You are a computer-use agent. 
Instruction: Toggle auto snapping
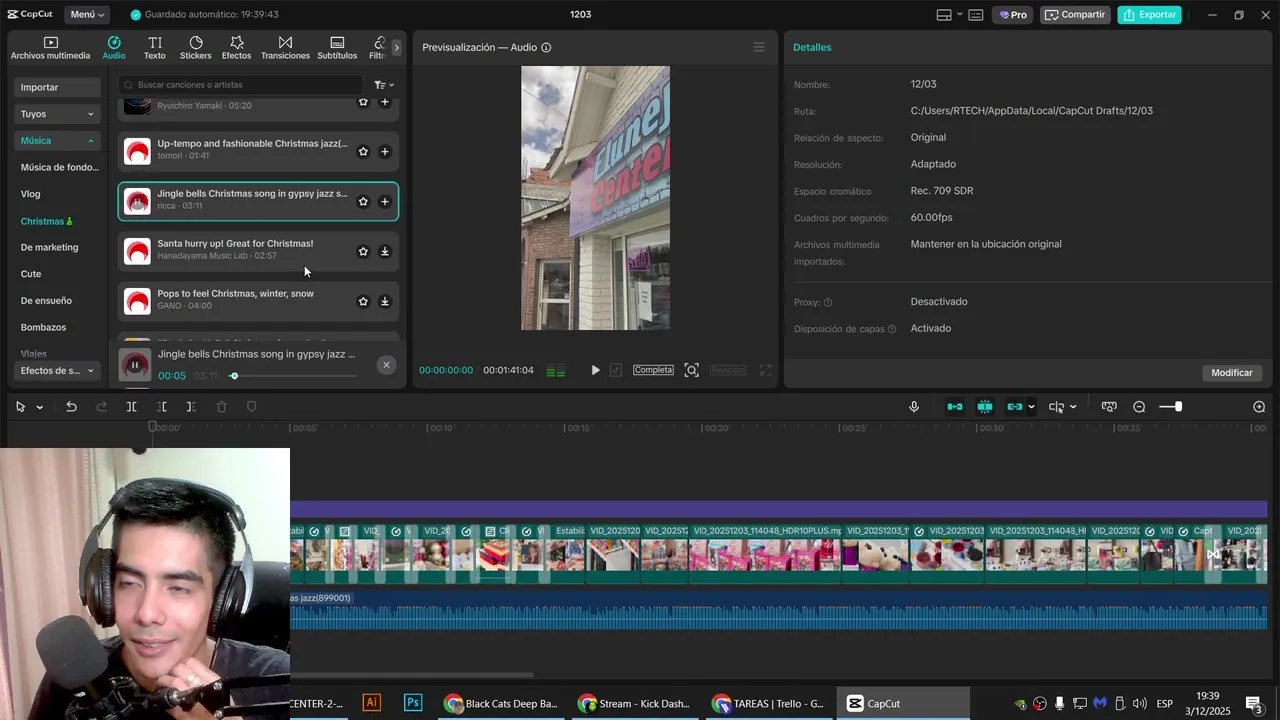(985, 407)
